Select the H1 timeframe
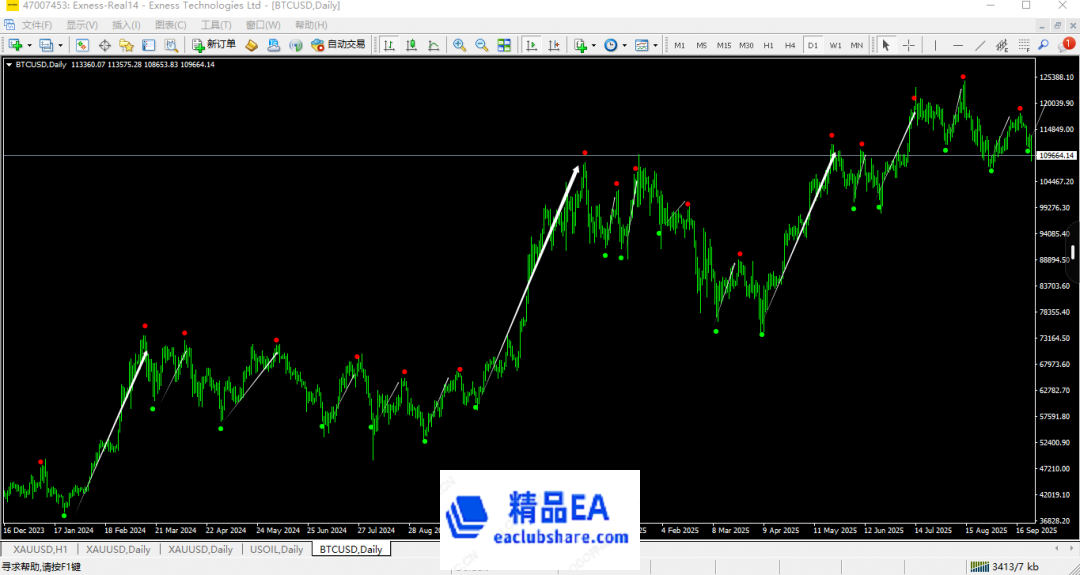The width and height of the screenshot is (1080, 575). click(769, 45)
